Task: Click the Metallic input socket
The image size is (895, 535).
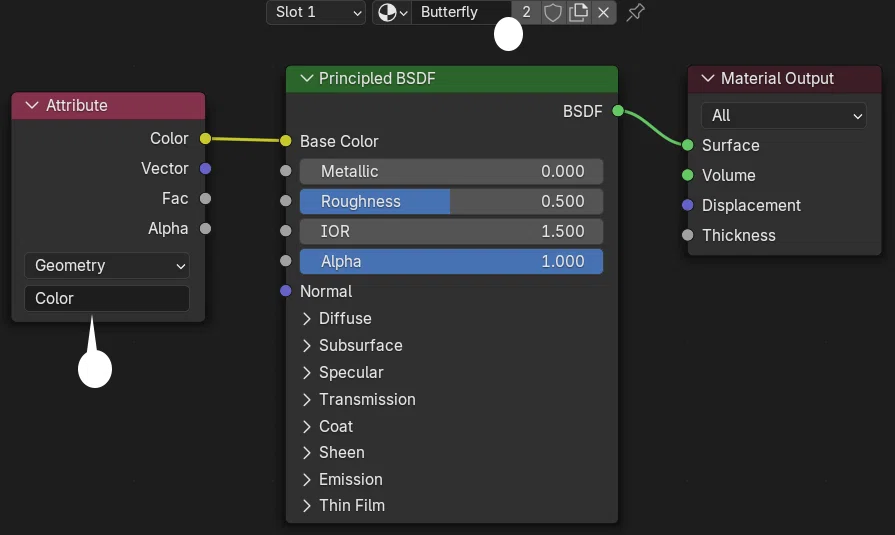Action: click(286, 171)
